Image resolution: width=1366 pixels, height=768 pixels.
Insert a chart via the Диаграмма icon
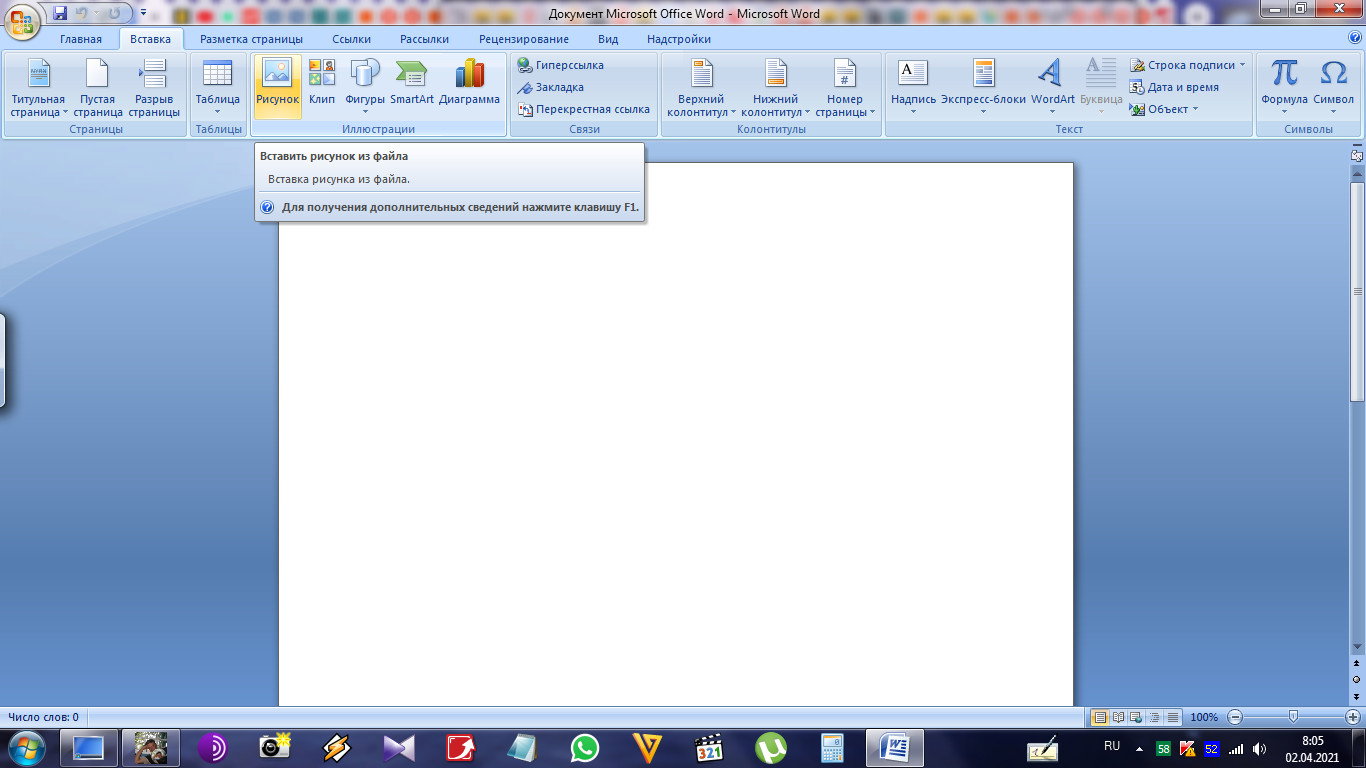(469, 86)
